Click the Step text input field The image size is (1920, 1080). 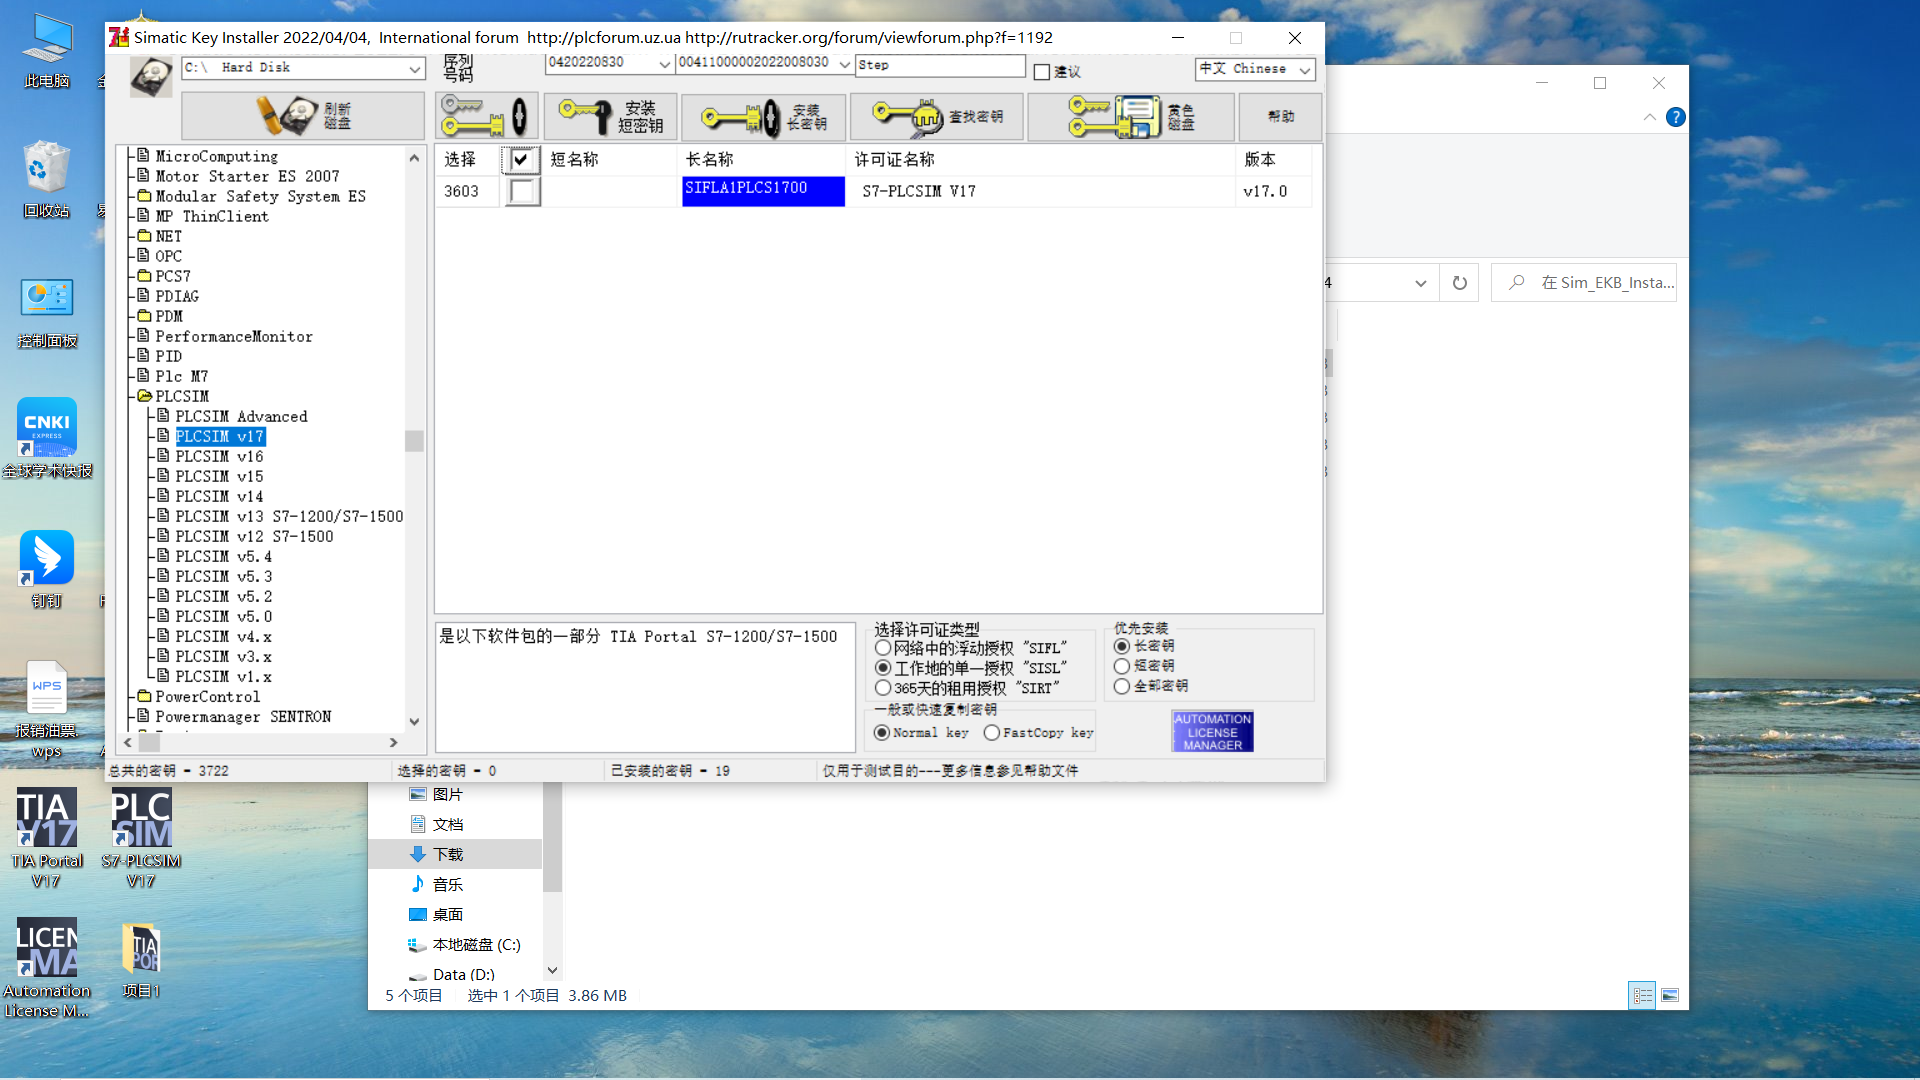[x=940, y=65]
